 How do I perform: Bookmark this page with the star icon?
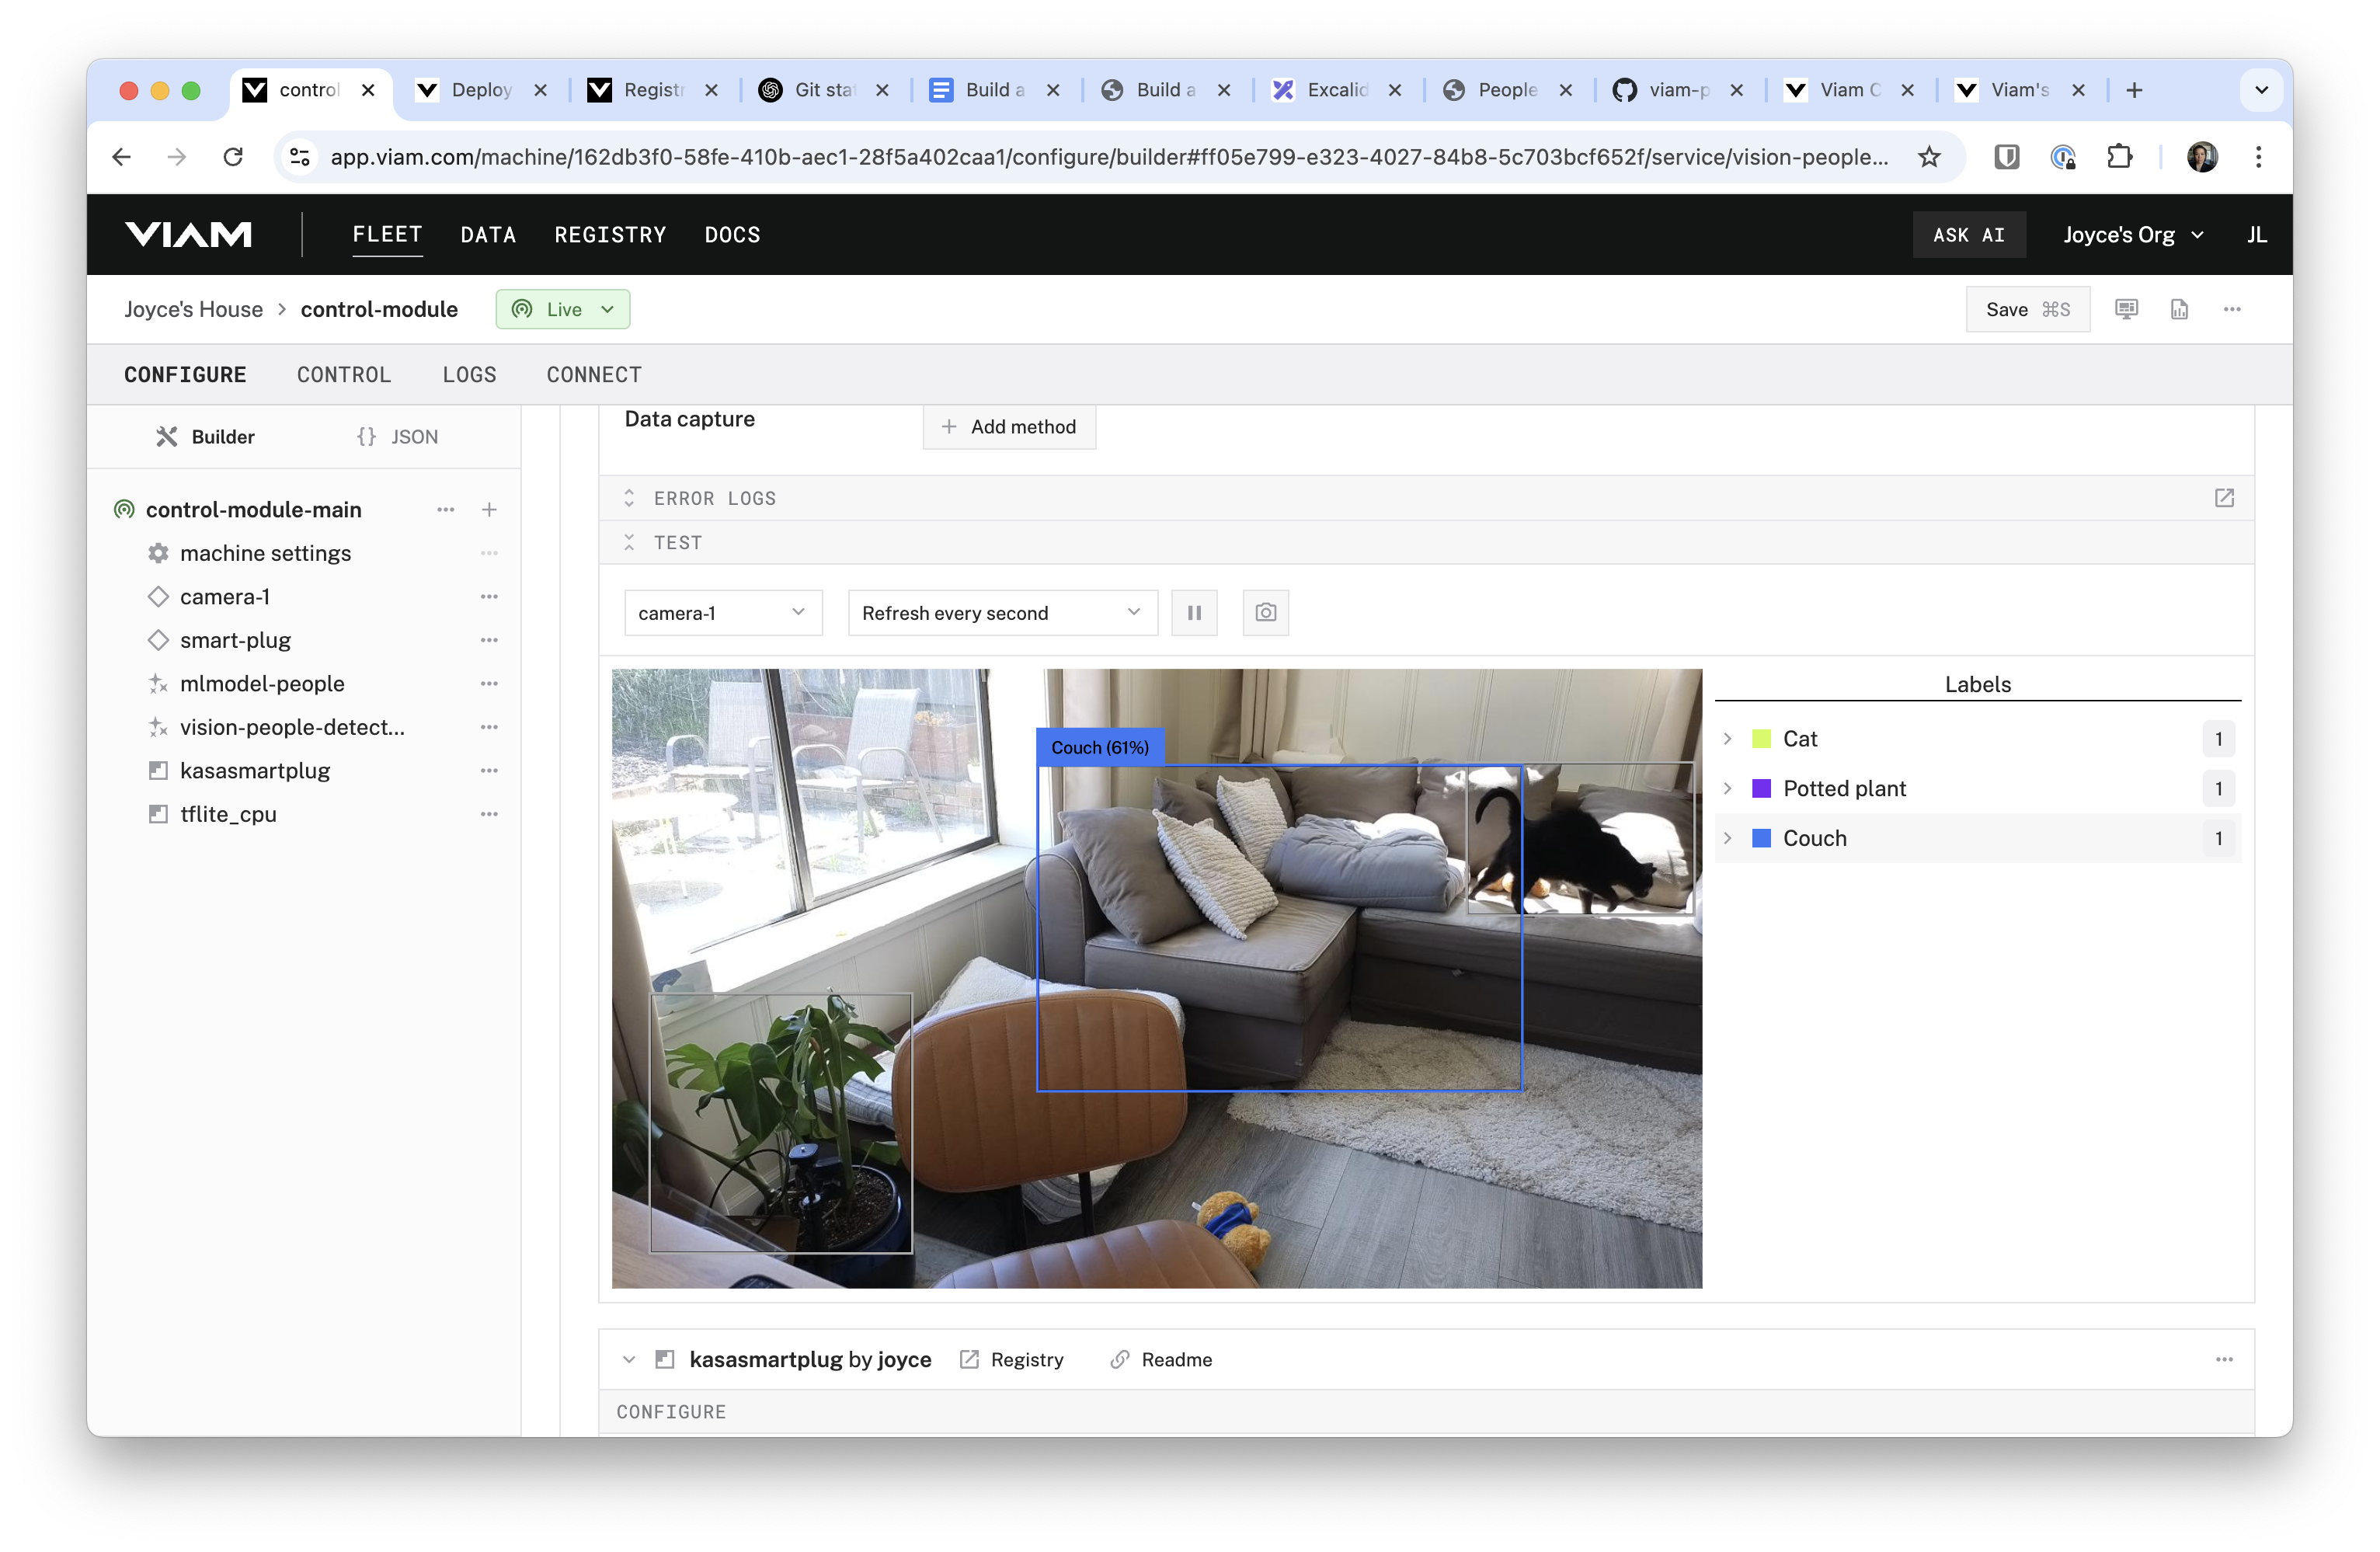point(1929,157)
